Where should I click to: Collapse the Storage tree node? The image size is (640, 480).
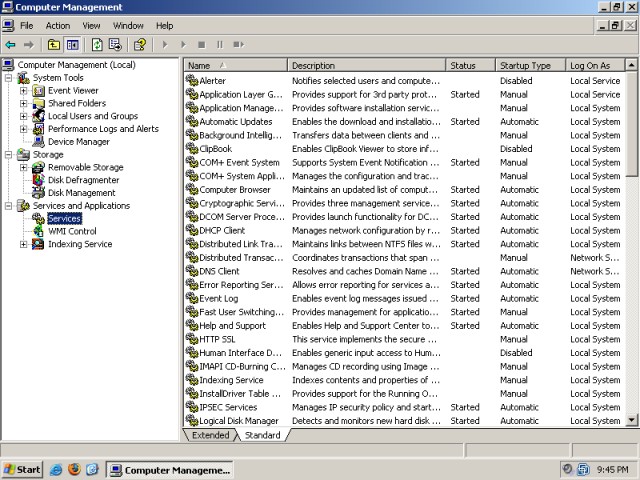pos(9,154)
